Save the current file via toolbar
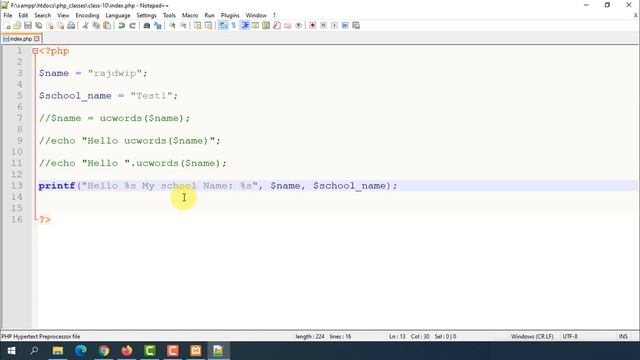Screen dimensions: 640x360 [x=28, y=25]
